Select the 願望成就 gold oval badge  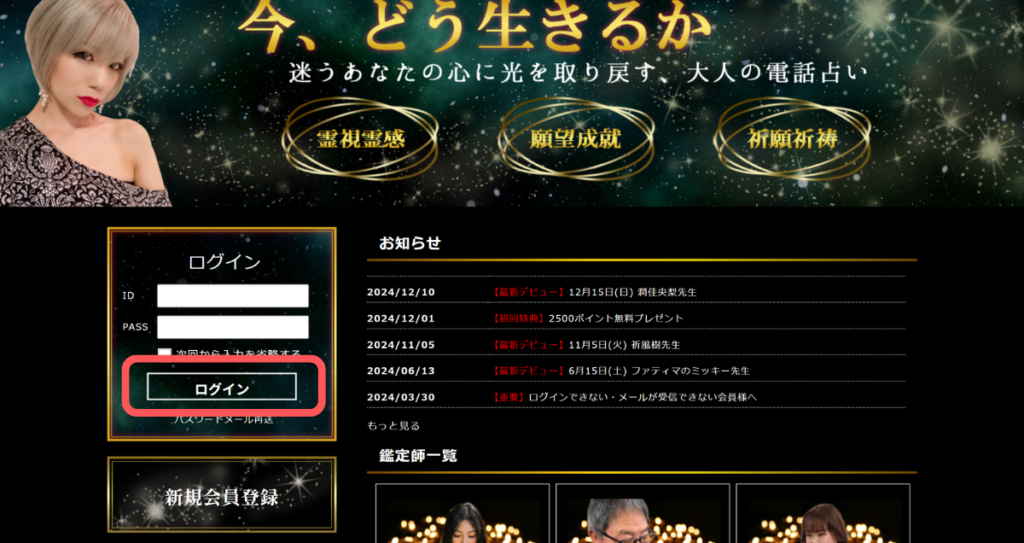575,139
